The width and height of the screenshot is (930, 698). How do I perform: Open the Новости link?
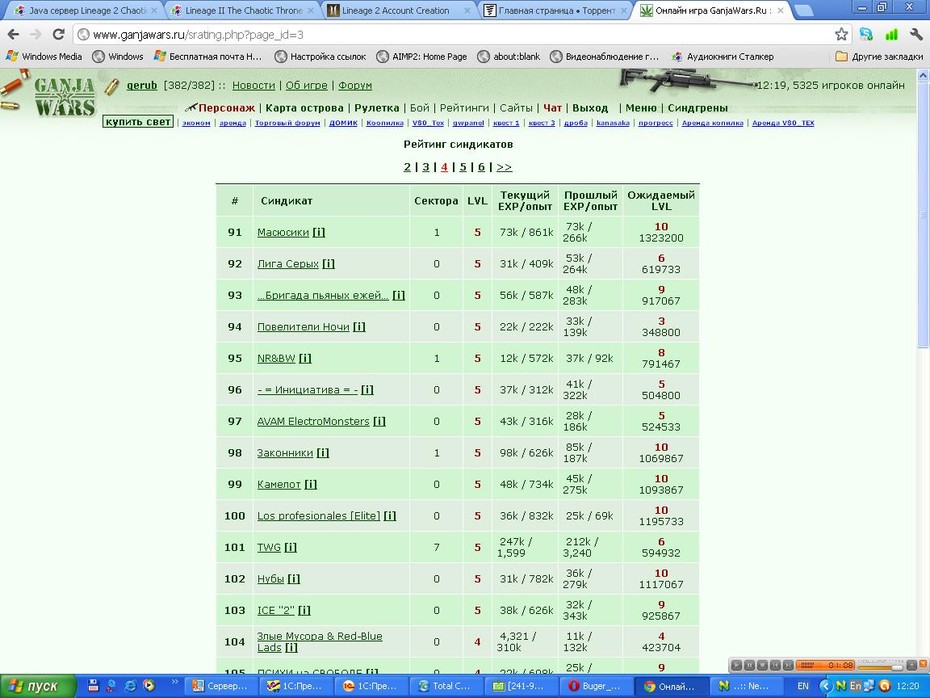[253, 85]
